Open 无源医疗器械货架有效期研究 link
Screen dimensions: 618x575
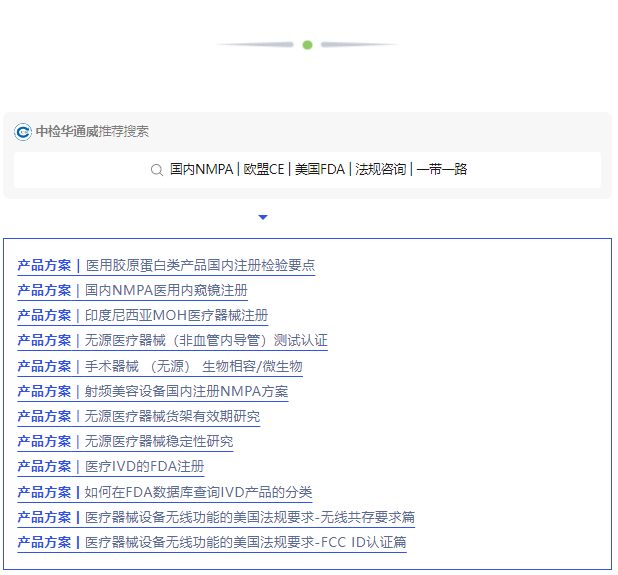point(172,416)
